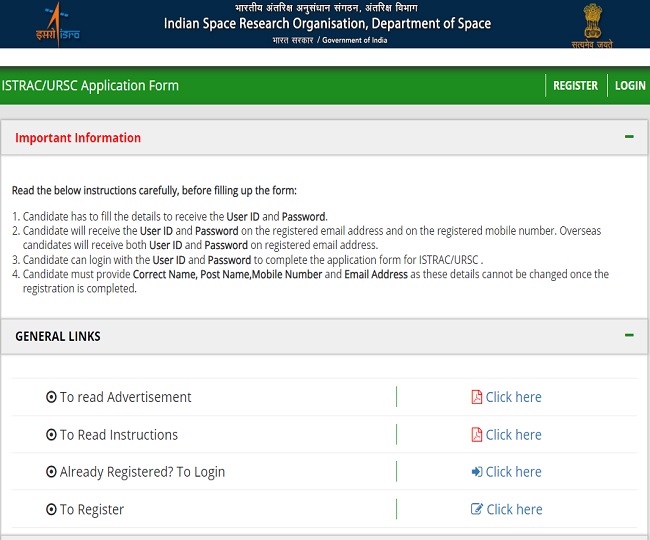Click the GENERAL LINKS panel heading

point(58,337)
